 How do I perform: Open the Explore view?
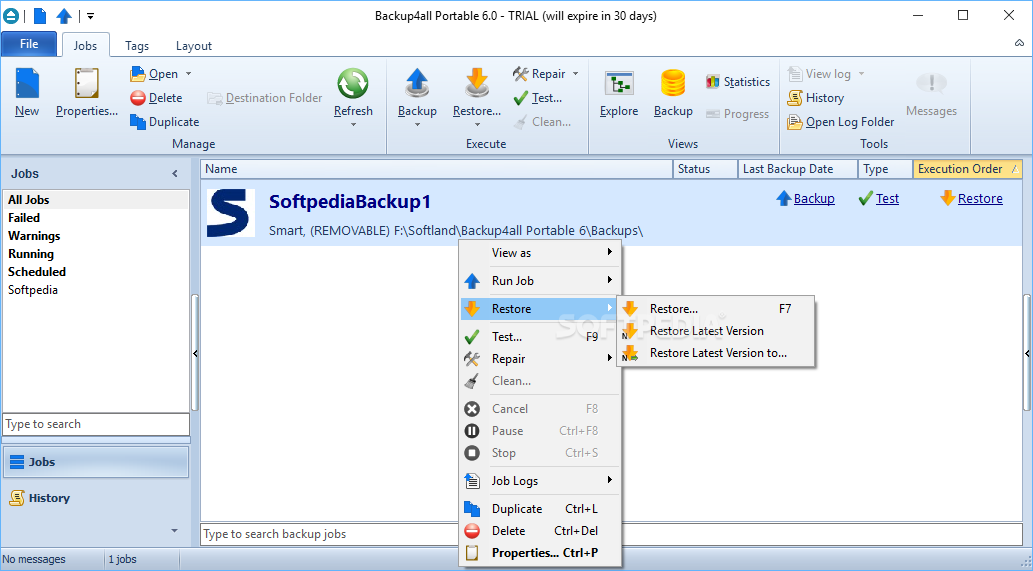[619, 94]
